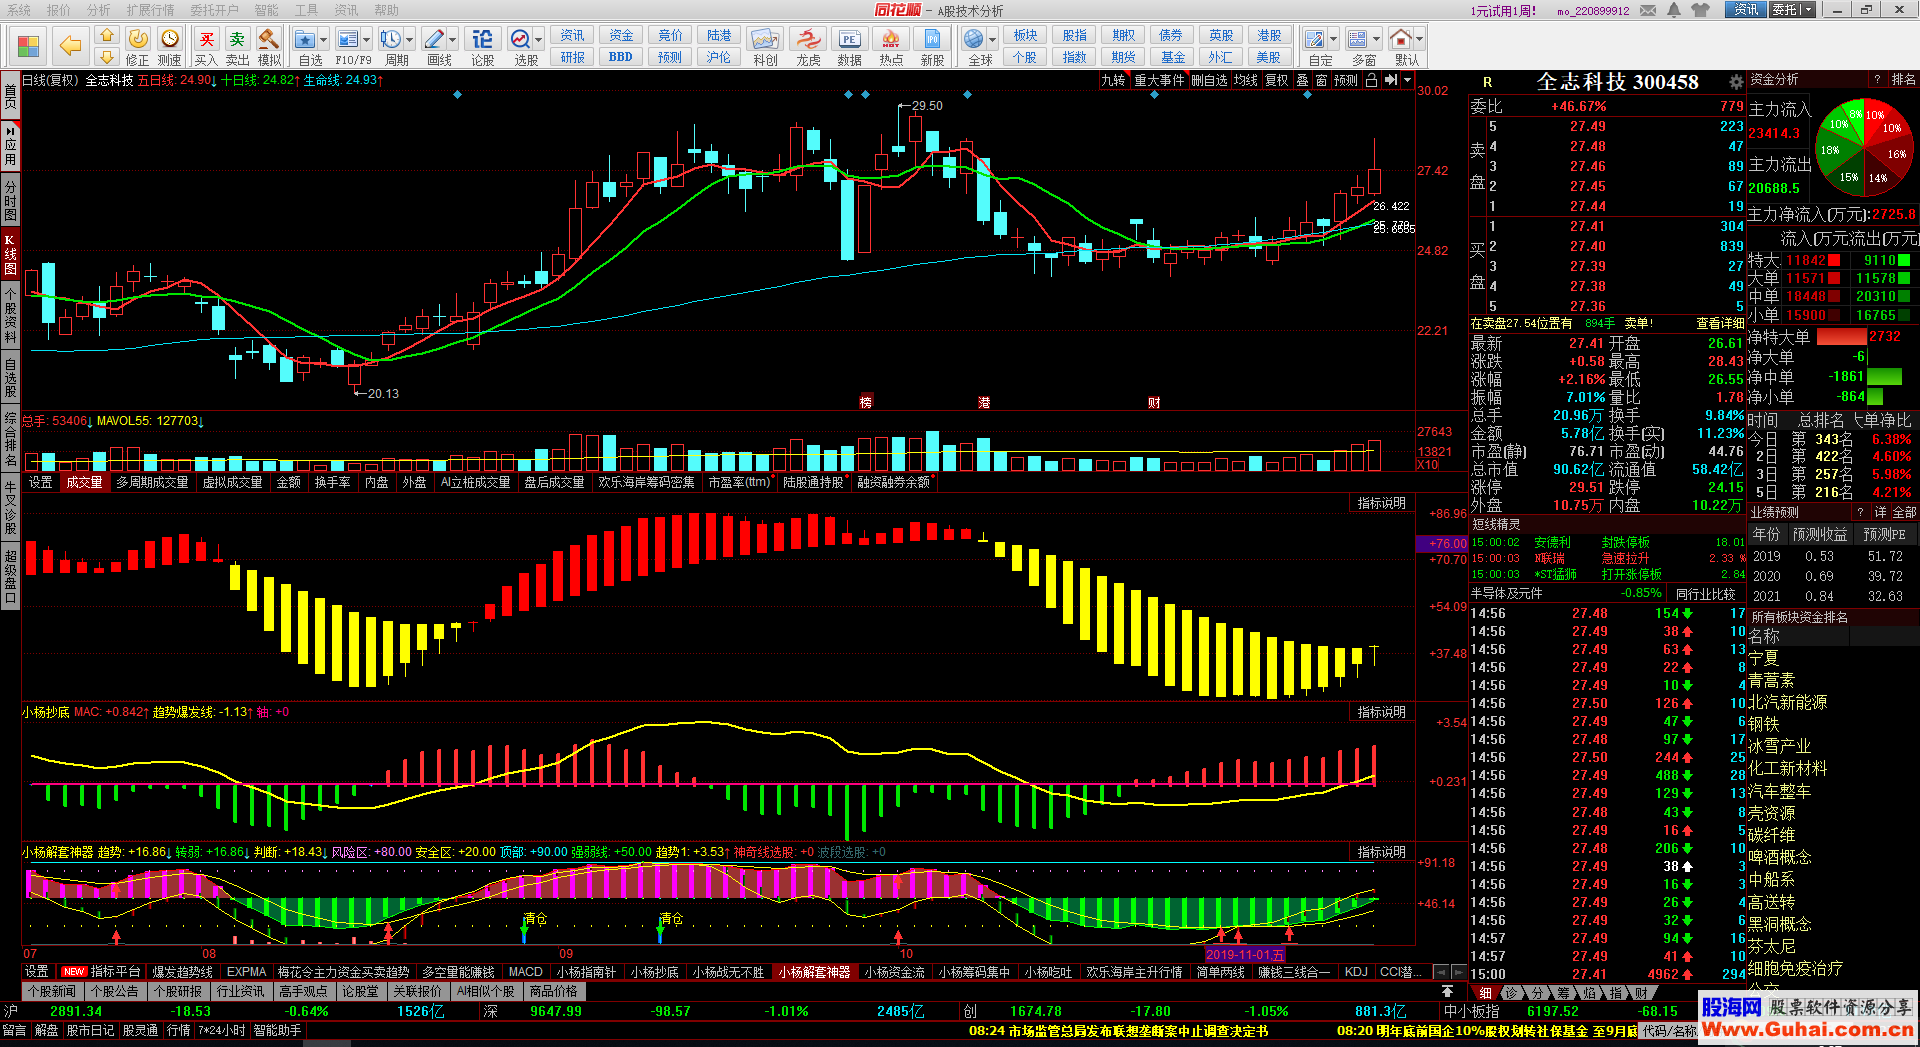The width and height of the screenshot is (1920, 1047).
Task: Open the 论股 stock discussion icon
Action: pyautogui.click(x=482, y=47)
